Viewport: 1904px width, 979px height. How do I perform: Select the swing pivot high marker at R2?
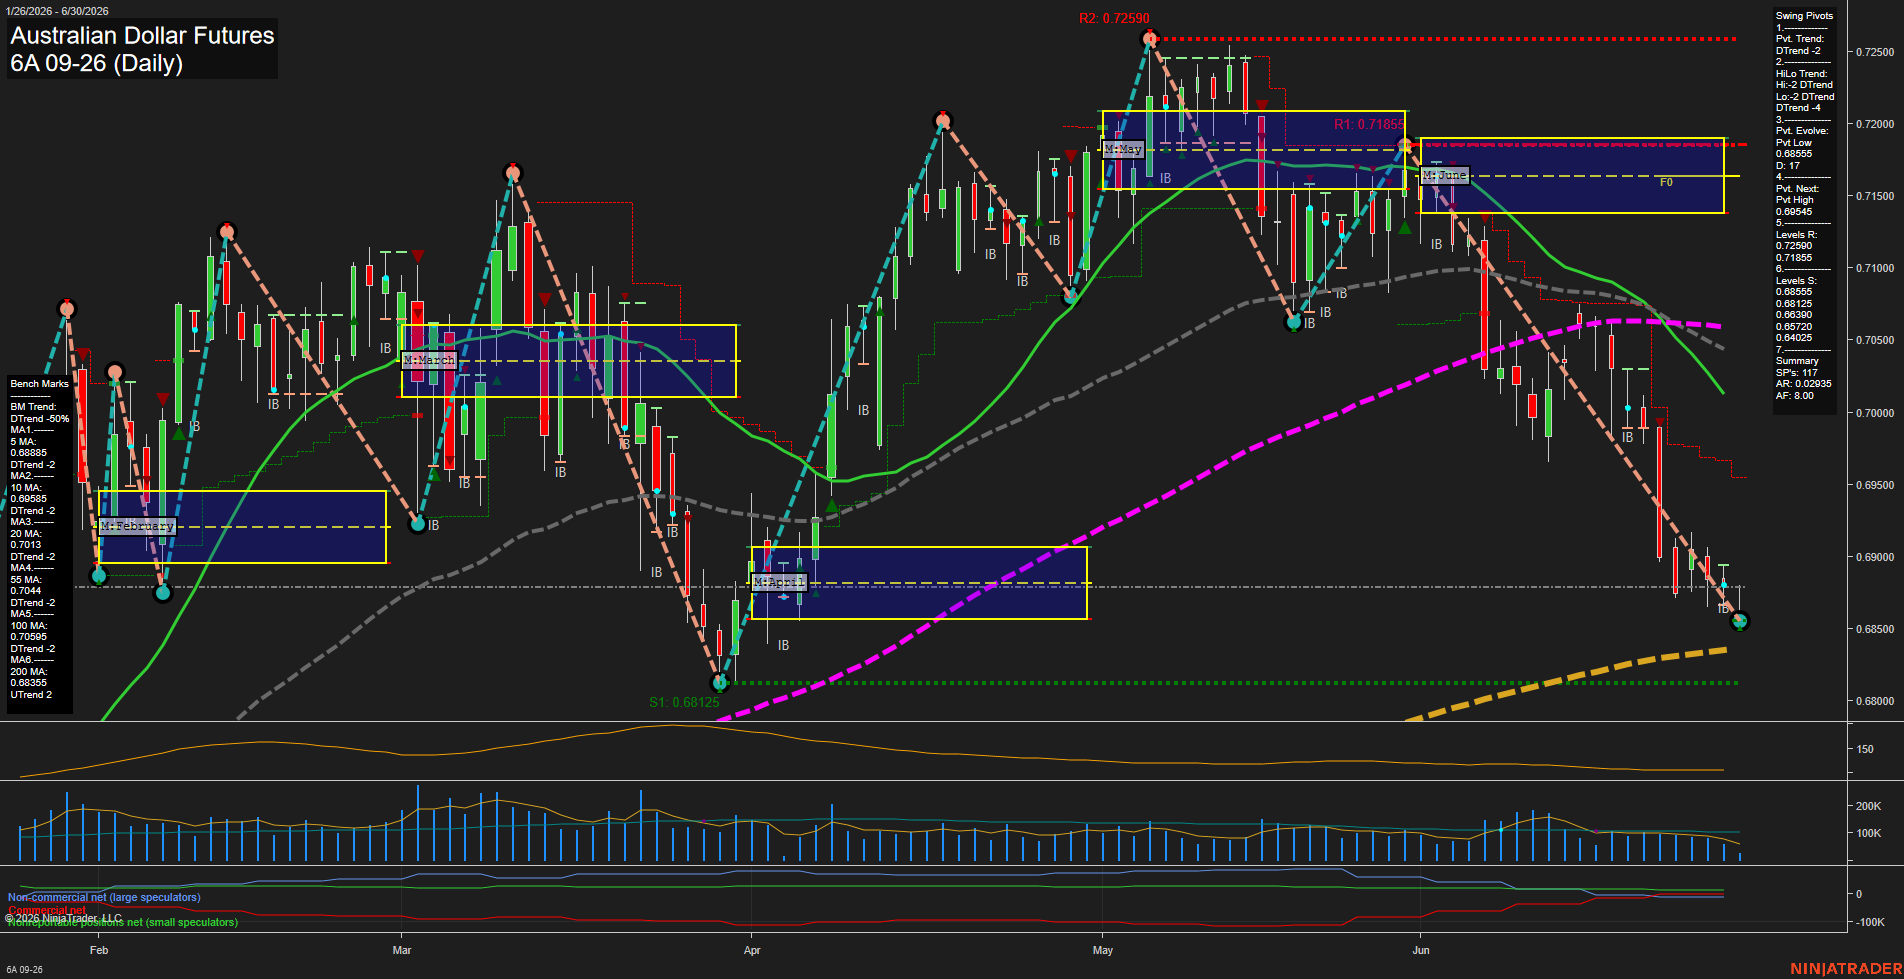1150,39
